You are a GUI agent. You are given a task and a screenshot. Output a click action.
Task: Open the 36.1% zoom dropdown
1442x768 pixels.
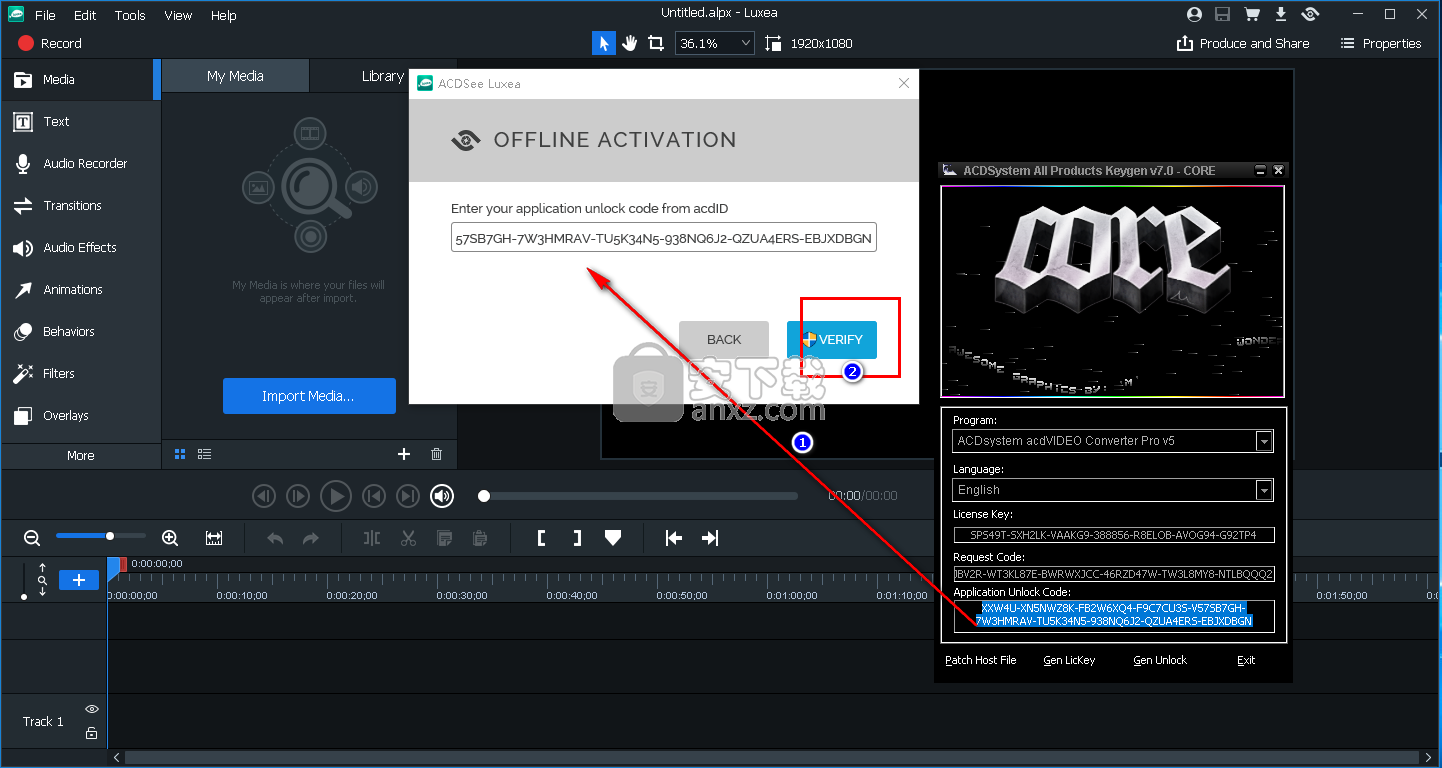[715, 43]
